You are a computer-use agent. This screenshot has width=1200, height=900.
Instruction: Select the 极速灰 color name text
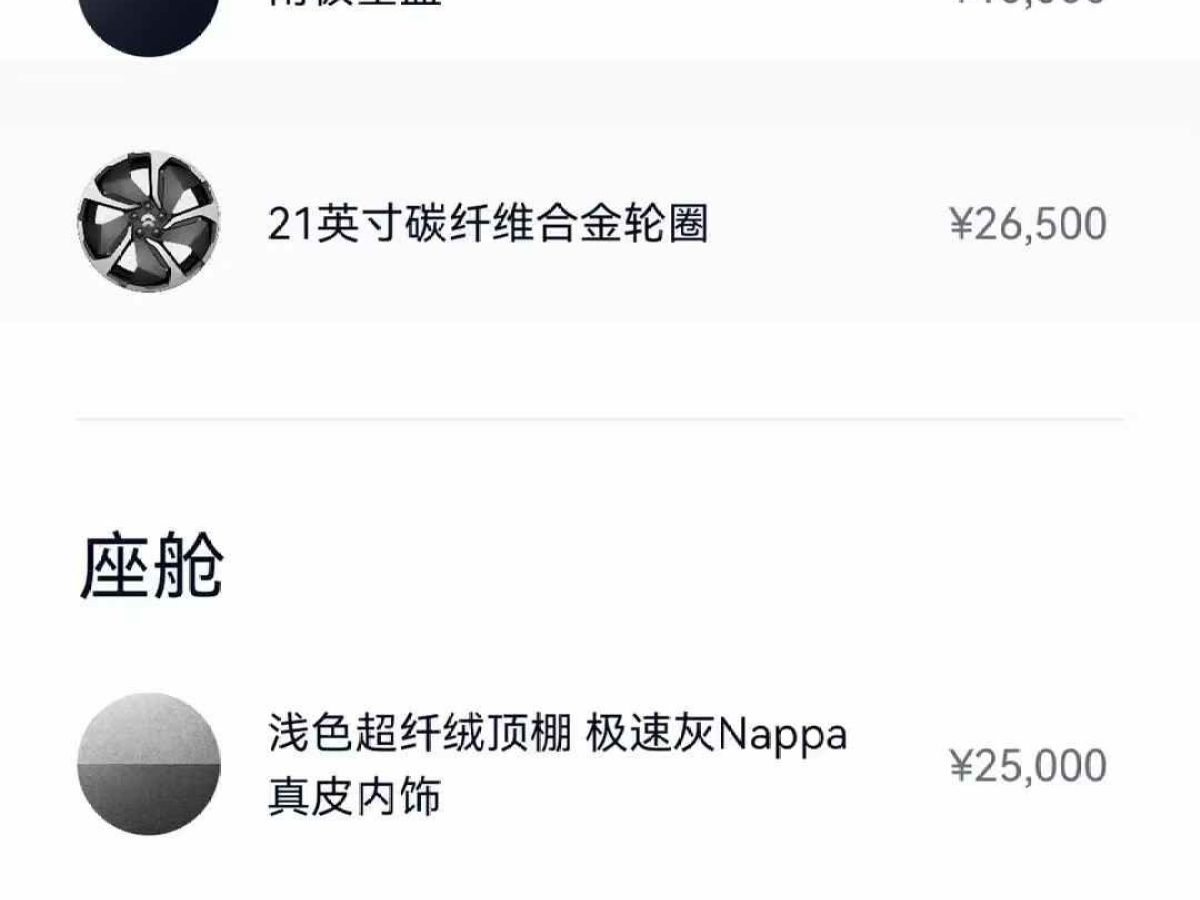click(x=652, y=735)
